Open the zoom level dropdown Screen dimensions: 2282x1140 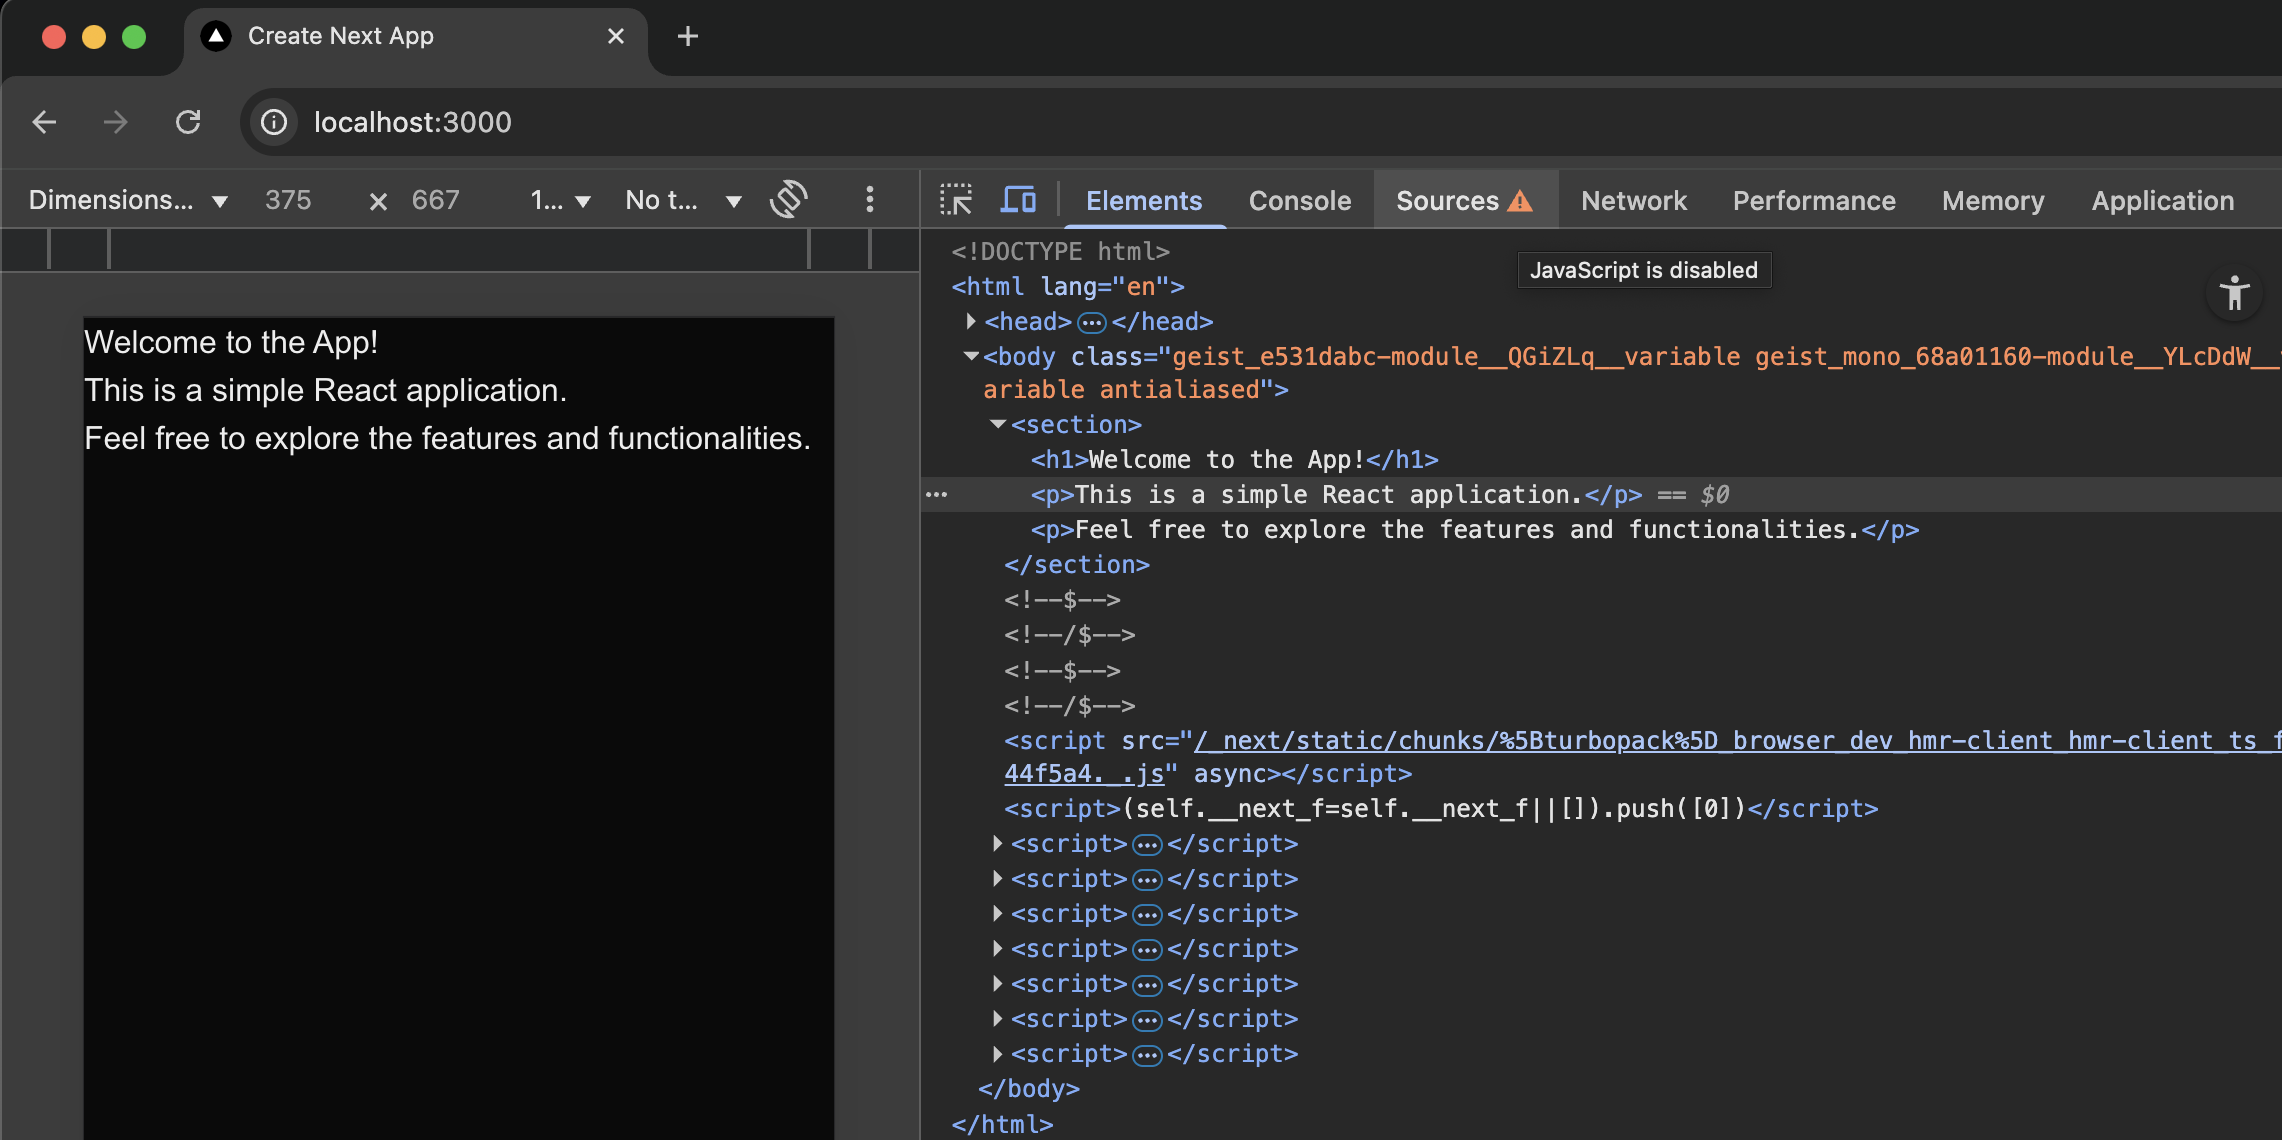tap(561, 200)
